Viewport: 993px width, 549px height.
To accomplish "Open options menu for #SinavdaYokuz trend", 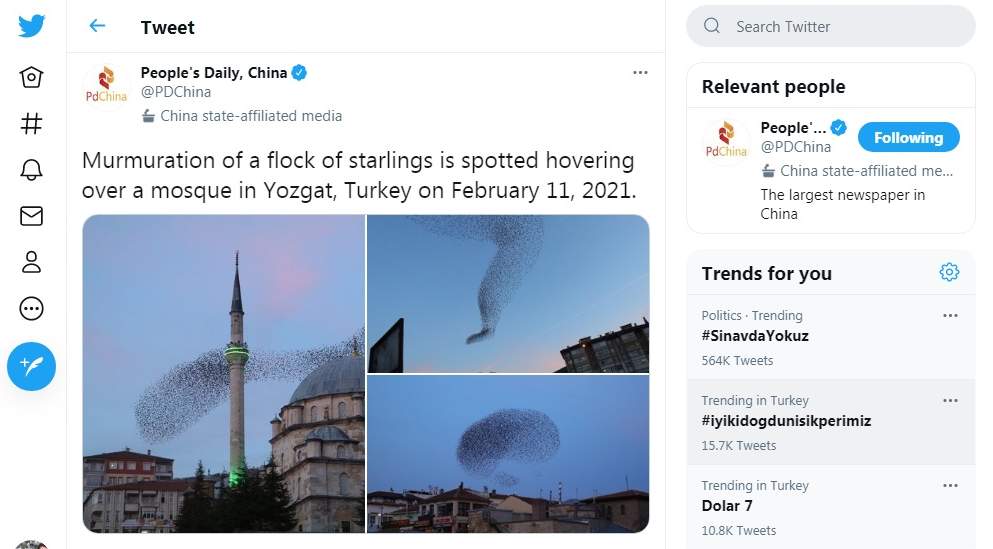I will [950, 316].
